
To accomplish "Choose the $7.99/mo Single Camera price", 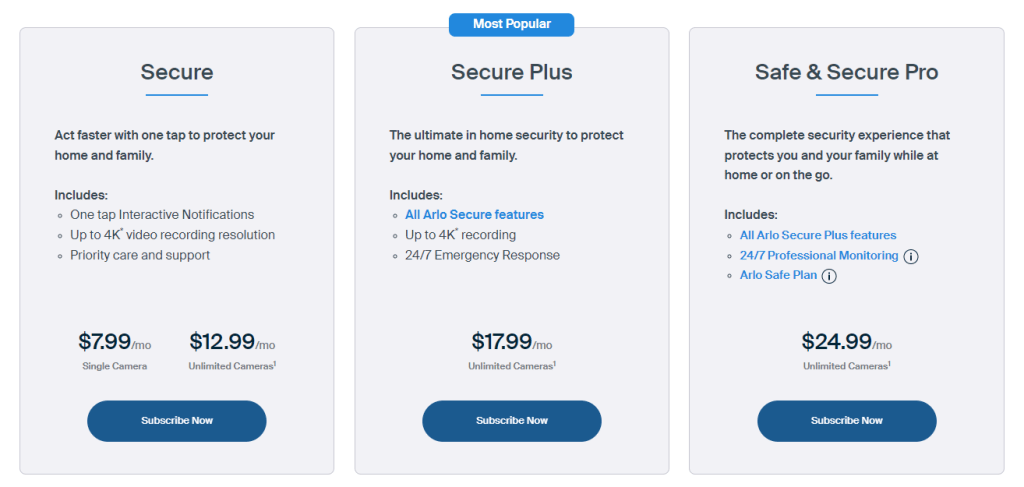I will (x=114, y=342).
